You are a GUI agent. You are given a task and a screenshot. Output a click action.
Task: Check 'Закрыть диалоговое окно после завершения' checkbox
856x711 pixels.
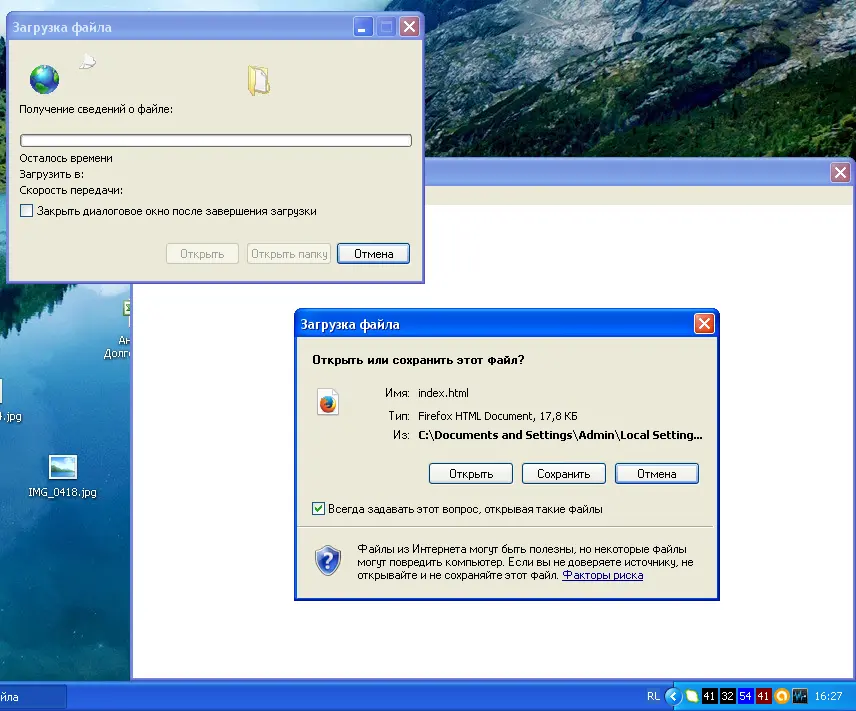tap(26, 211)
